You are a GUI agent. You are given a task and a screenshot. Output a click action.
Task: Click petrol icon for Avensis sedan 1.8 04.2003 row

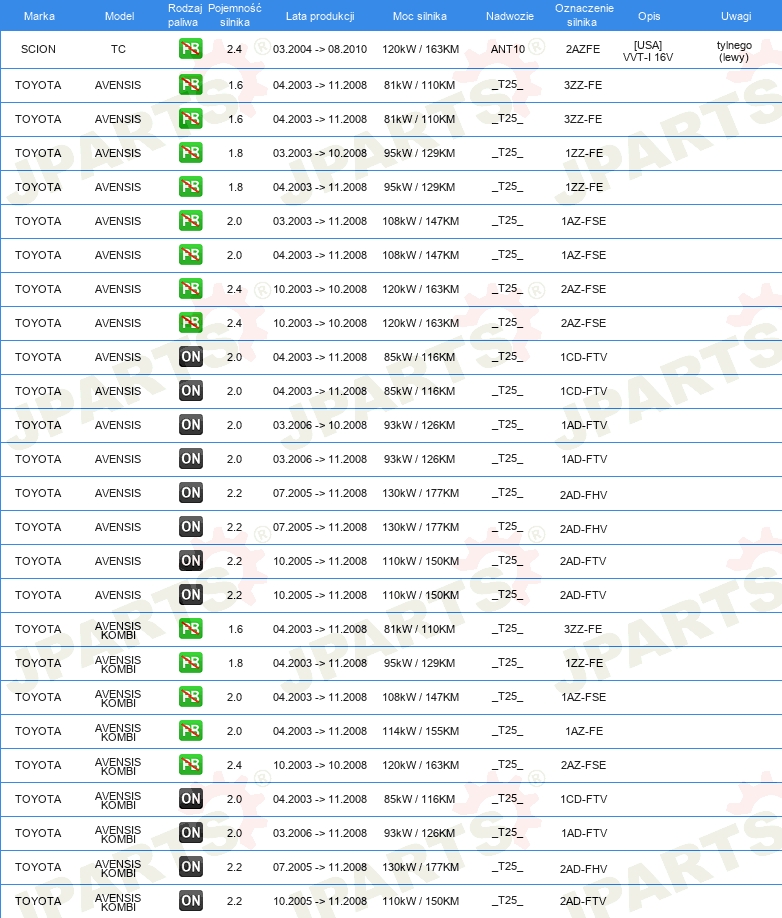[191, 187]
